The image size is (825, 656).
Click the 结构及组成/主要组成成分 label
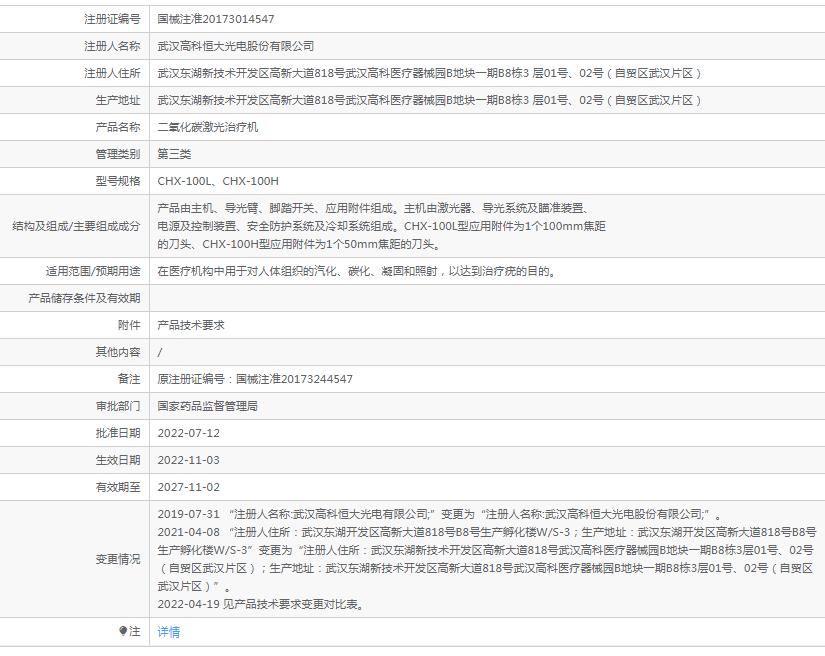click(76, 226)
